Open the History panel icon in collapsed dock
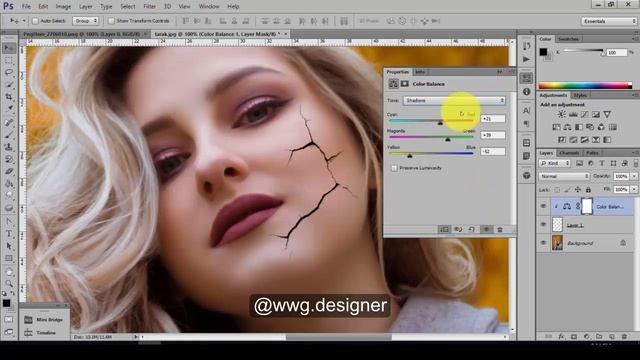This screenshot has width=640, height=360. point(527,46)
